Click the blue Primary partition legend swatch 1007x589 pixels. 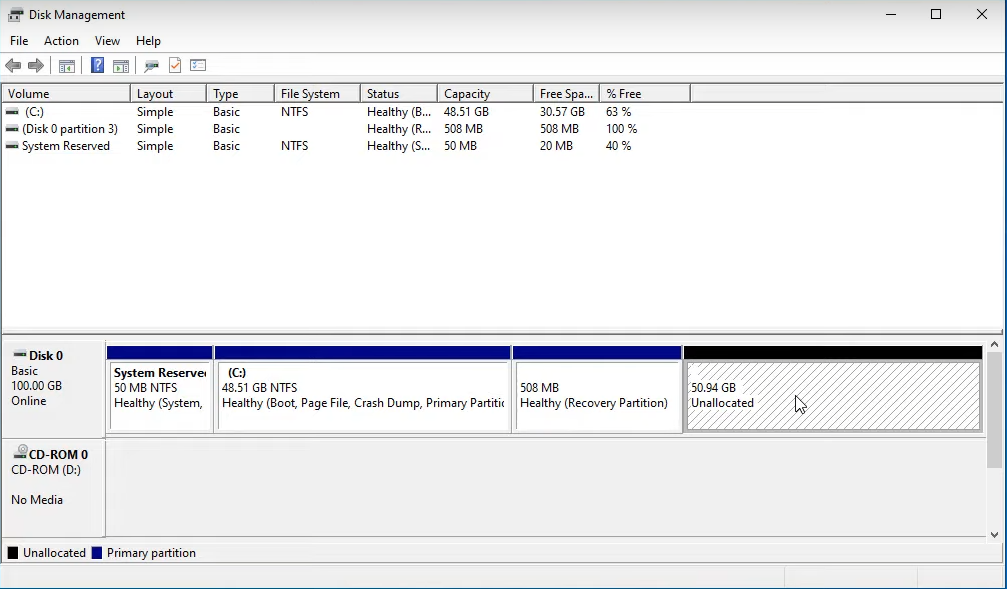[x=97, y=552]
